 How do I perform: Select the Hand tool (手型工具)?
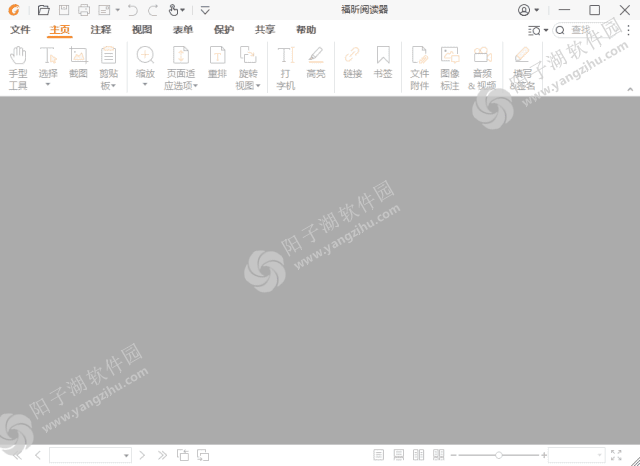pyautogui.click(x=18, y=67)
